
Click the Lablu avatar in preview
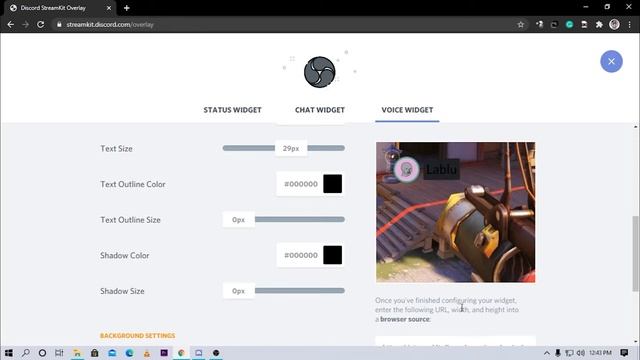(407, 169)
